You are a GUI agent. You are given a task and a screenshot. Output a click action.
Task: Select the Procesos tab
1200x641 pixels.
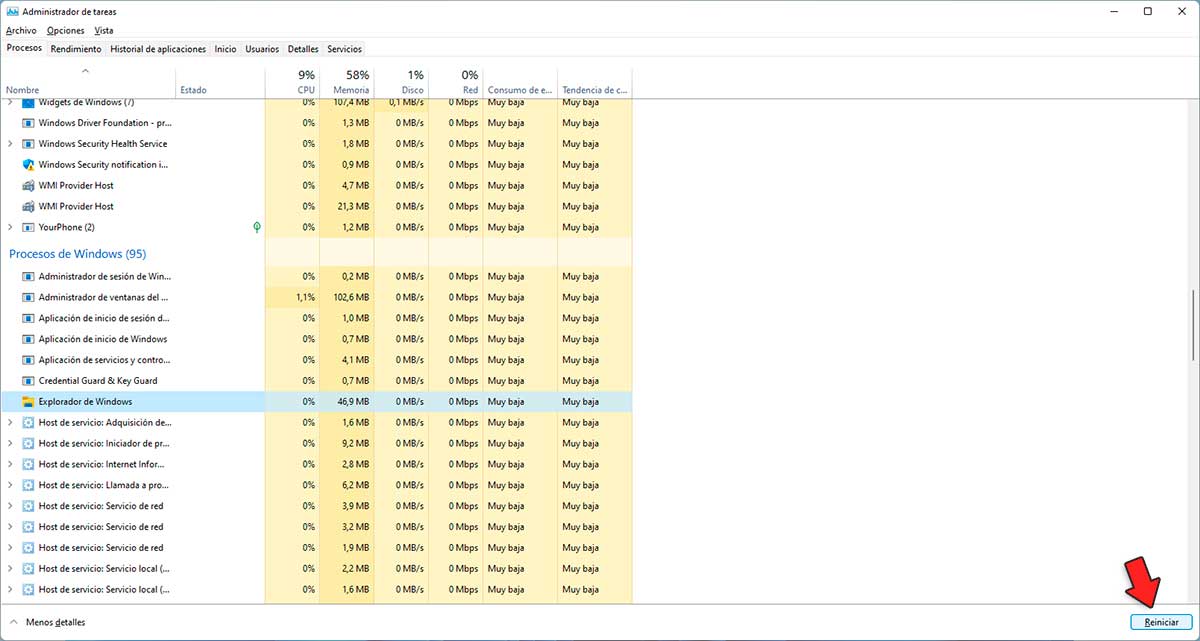pyautogui.click(x=24, y=48)
